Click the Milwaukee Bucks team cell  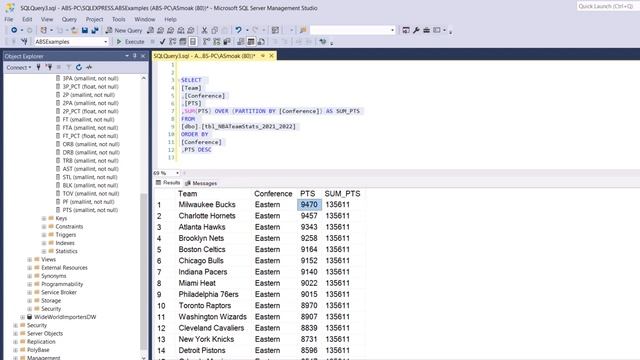tap(207, 204)
